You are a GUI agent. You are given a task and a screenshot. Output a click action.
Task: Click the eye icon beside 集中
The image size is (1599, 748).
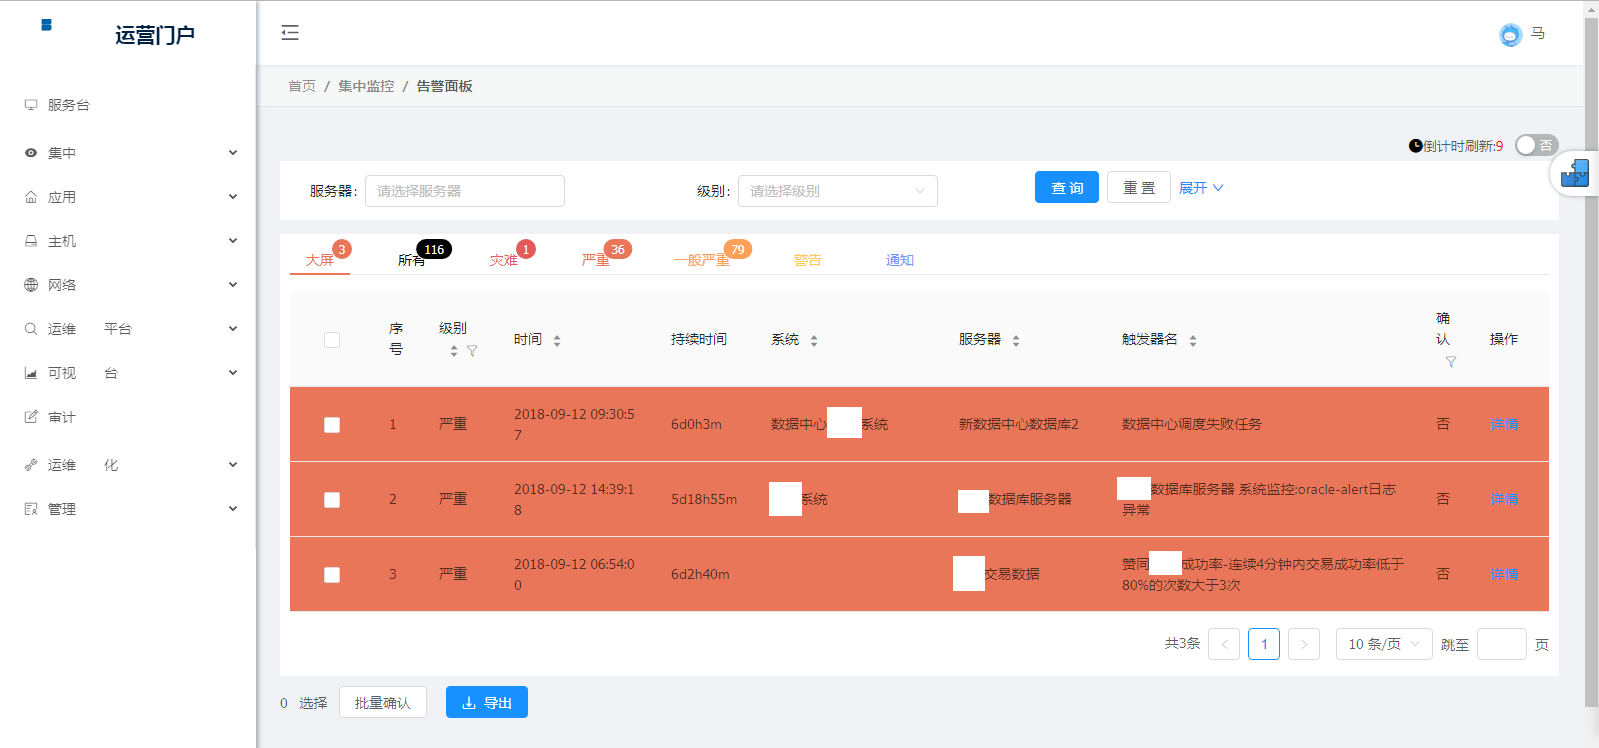coord(31,153)
